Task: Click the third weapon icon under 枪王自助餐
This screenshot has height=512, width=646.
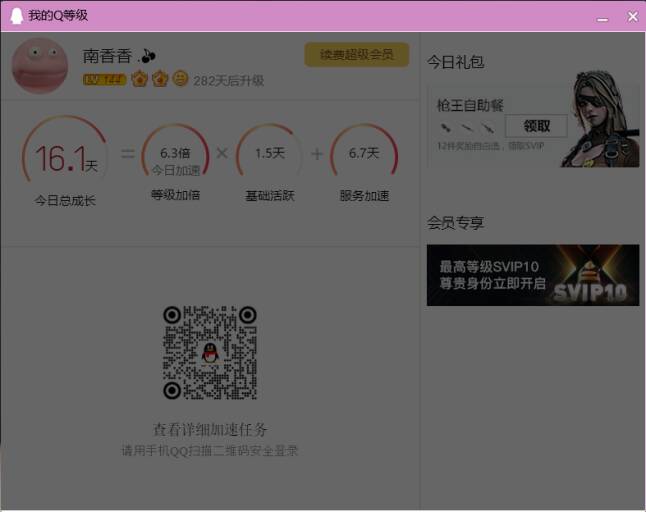Action: click(487, 128)
